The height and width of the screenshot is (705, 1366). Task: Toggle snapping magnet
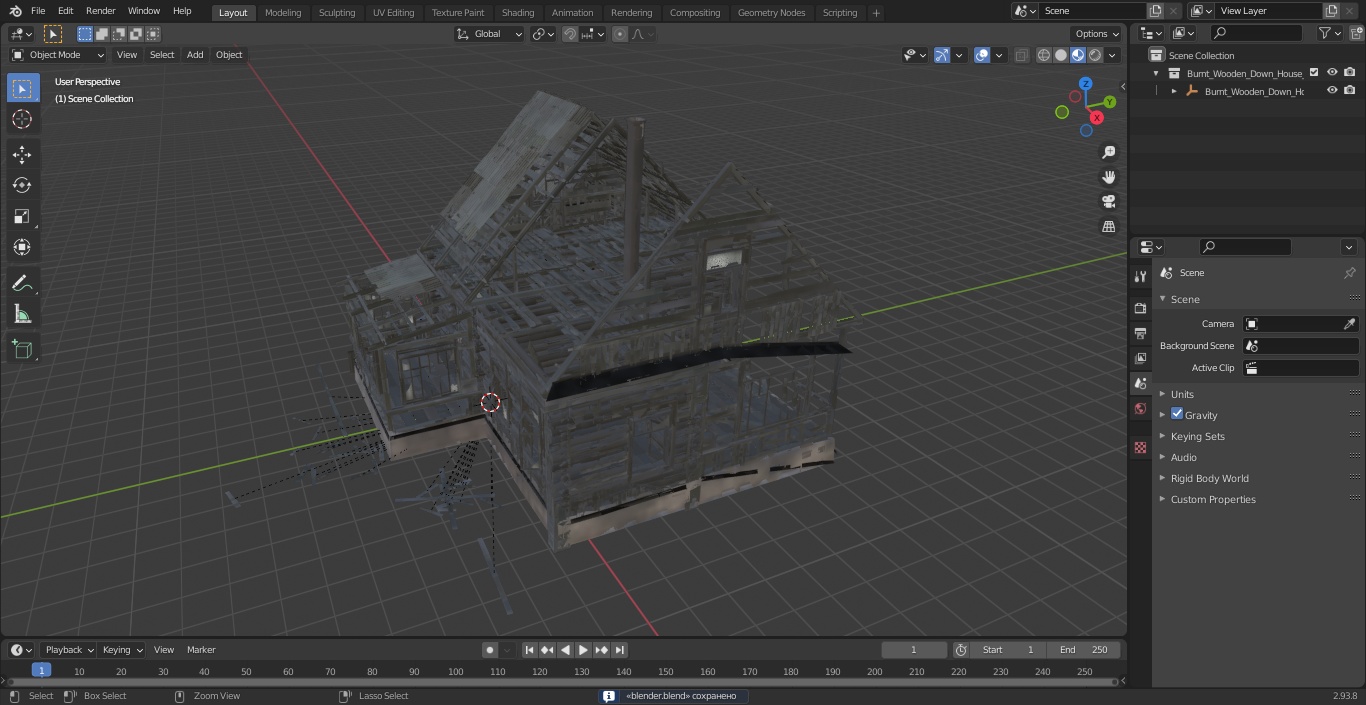[570, 34]
